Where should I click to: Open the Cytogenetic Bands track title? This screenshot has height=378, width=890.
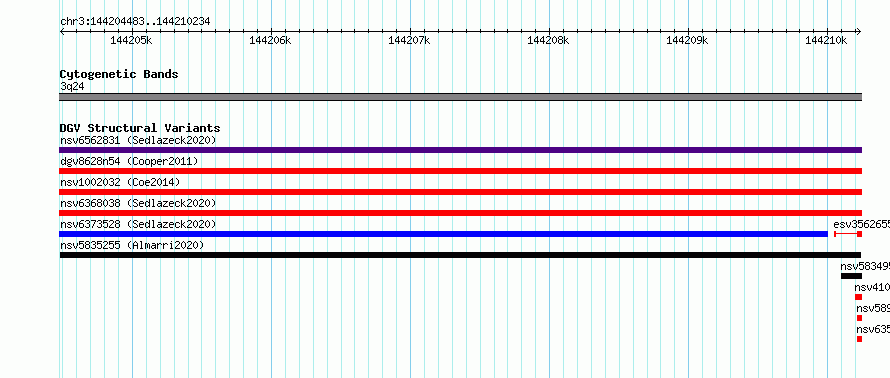point(119,74)
